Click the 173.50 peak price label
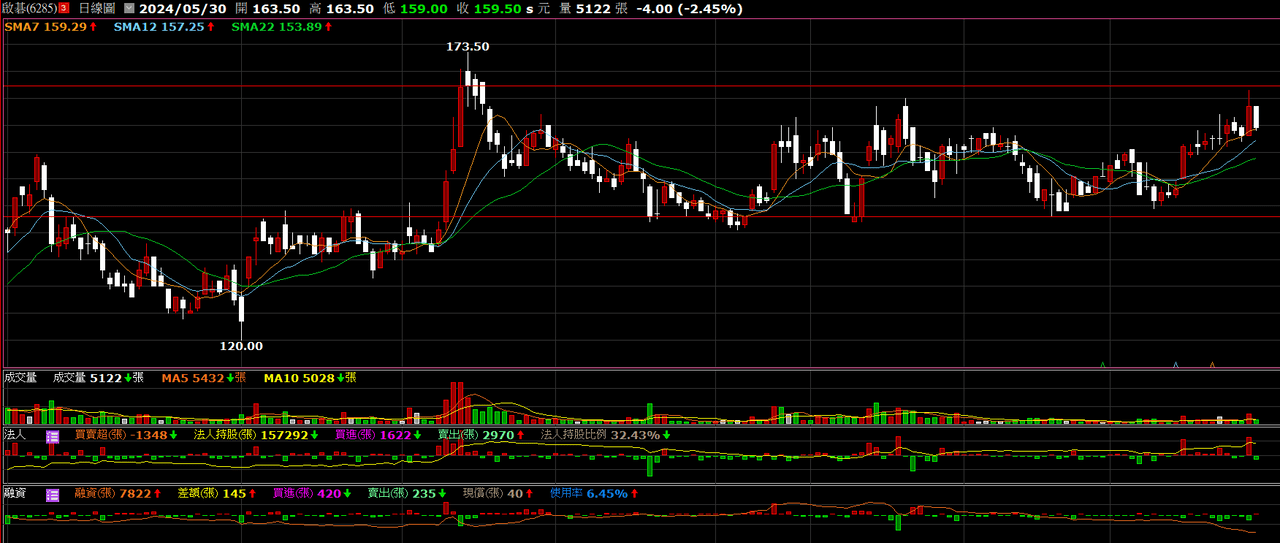This screenshot has width=1280, height=543. click(x=467, y=46)
